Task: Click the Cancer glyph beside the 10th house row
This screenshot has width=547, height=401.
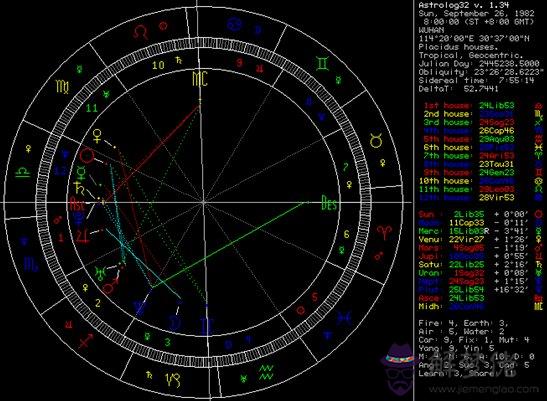Action: point(539,181)
